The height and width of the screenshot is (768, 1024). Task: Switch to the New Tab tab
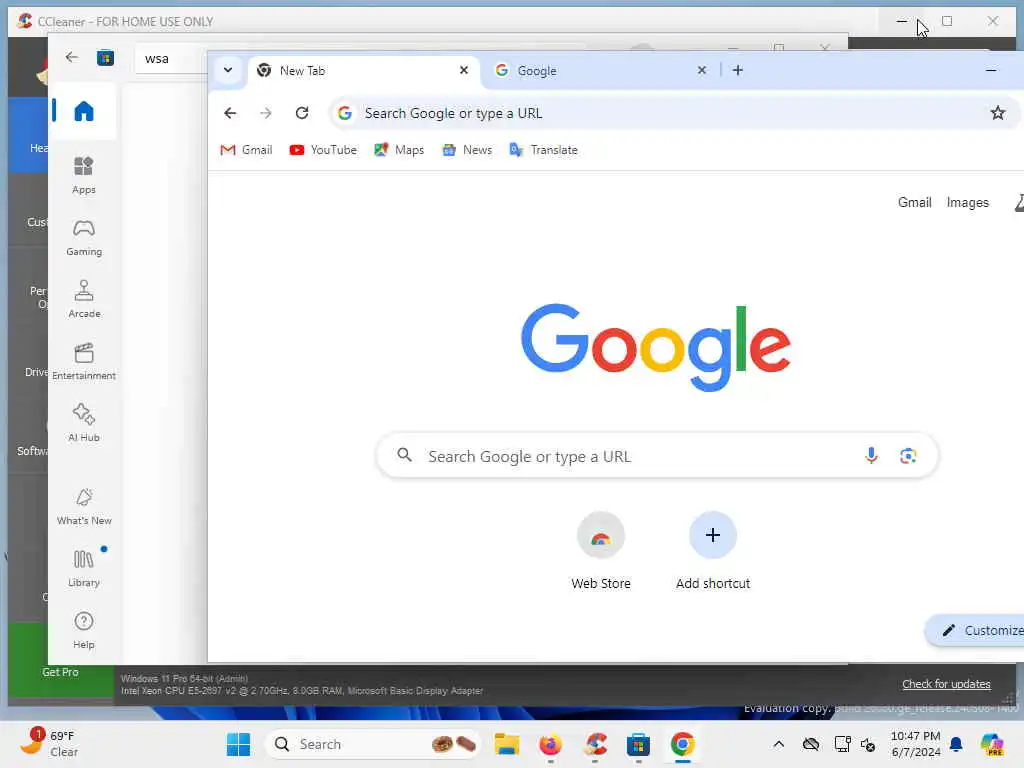tap(364, 71)
